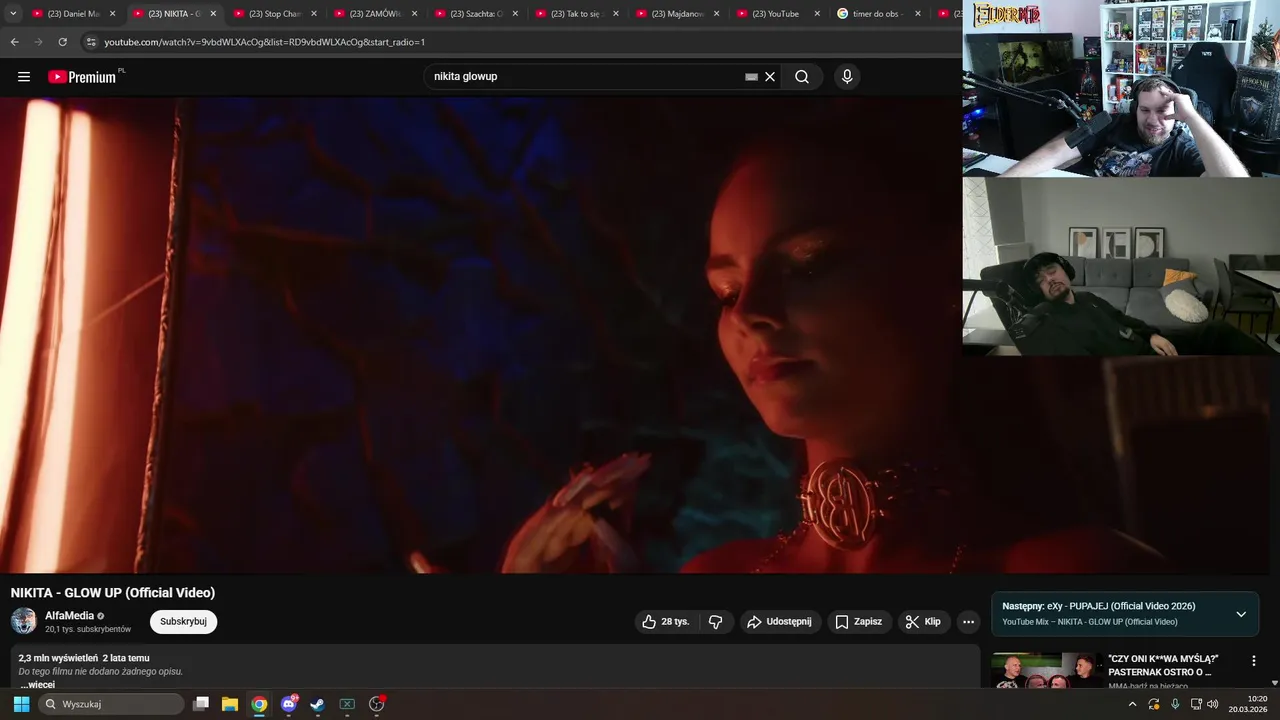Expand description with '...więcej'
Viewport: 1280px width, 720px height.
38,684
